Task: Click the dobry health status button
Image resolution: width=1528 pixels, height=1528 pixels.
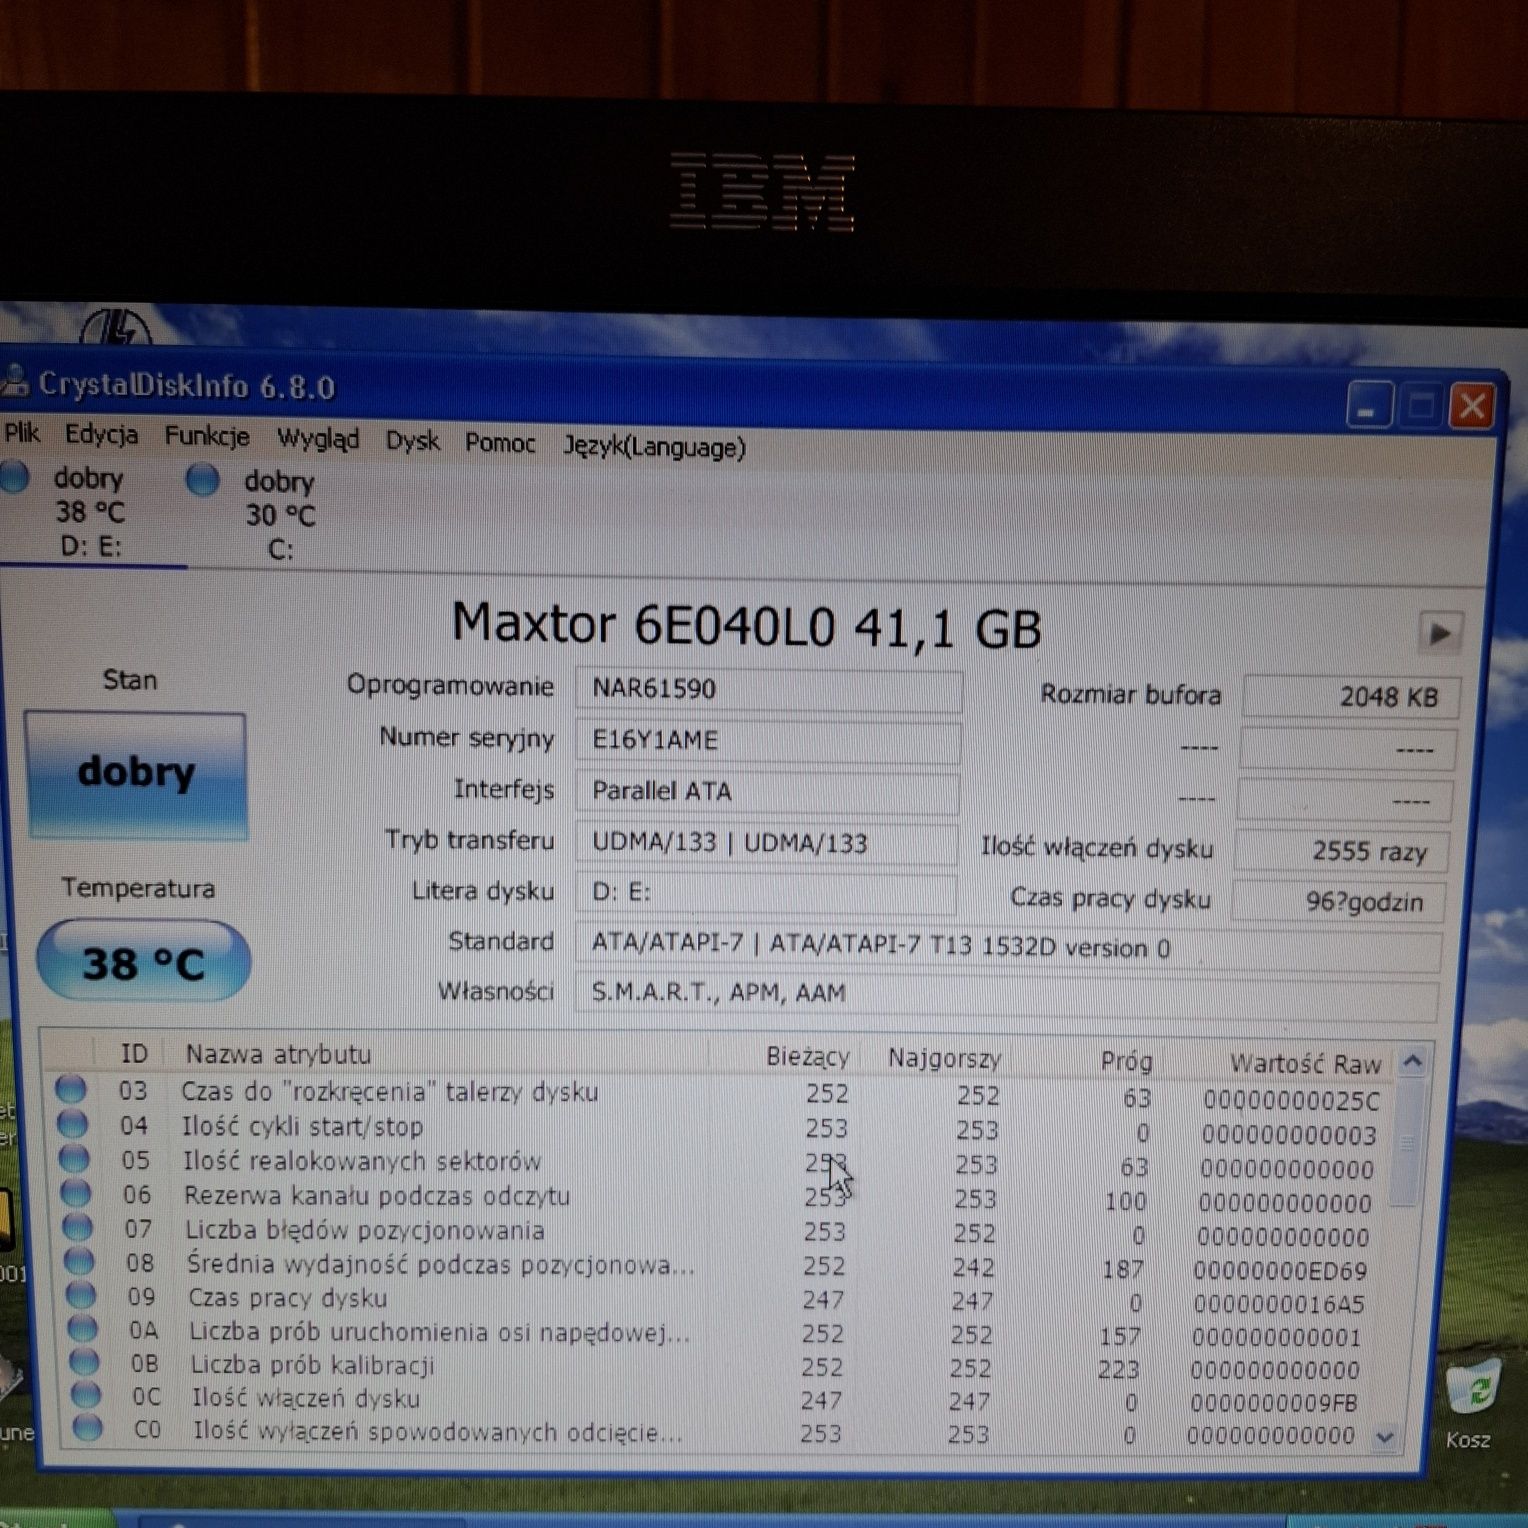Action: coord(136,774)
